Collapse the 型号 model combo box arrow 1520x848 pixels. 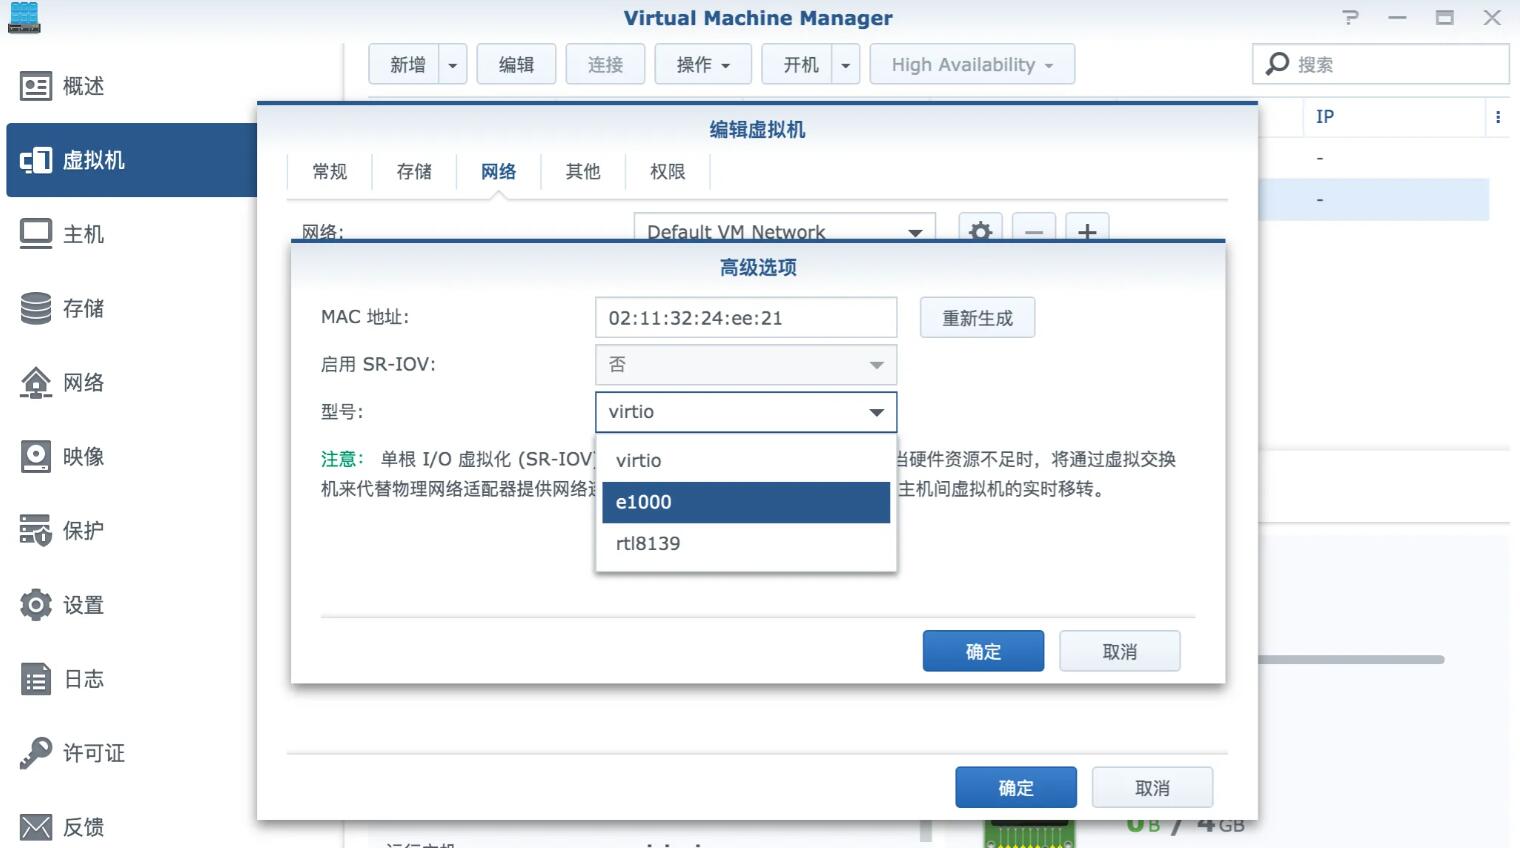pyautogui.click(x=876, y=412)
